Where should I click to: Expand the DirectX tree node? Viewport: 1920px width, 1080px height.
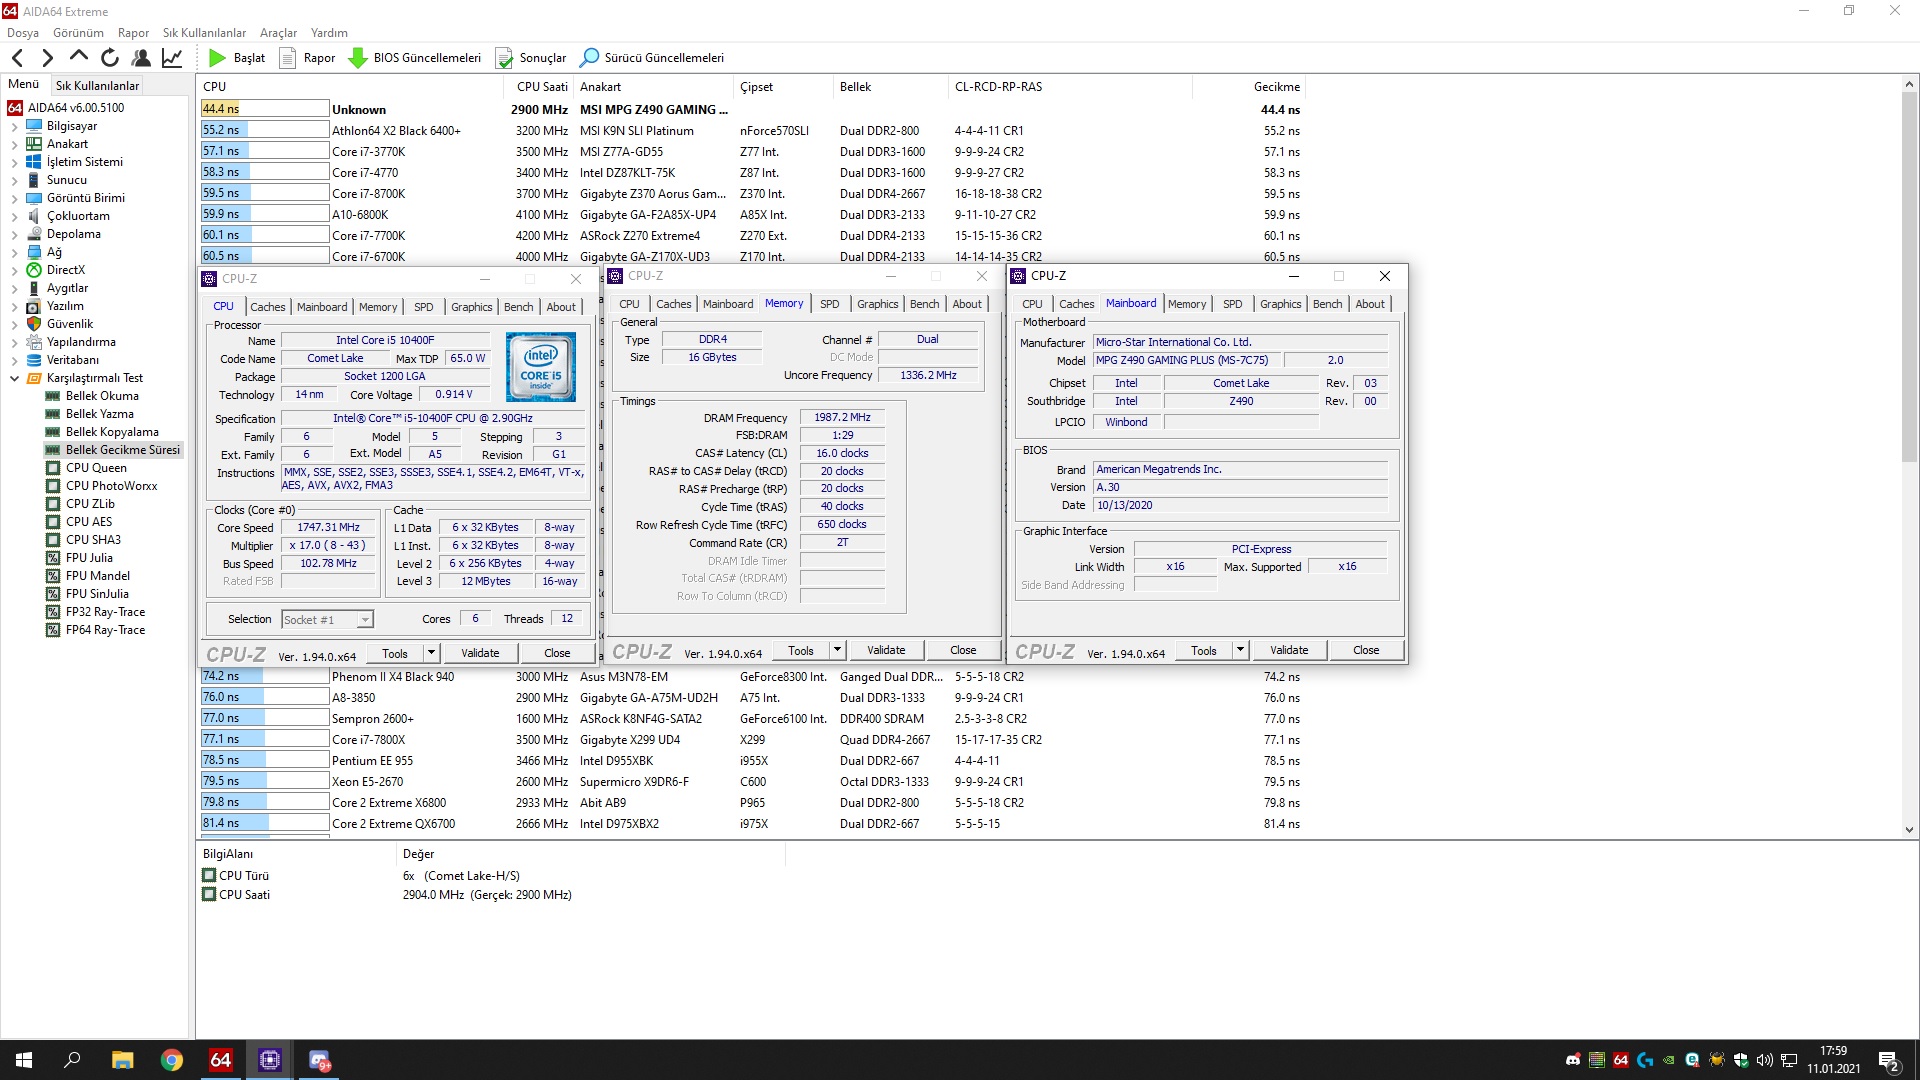(14, 271)
